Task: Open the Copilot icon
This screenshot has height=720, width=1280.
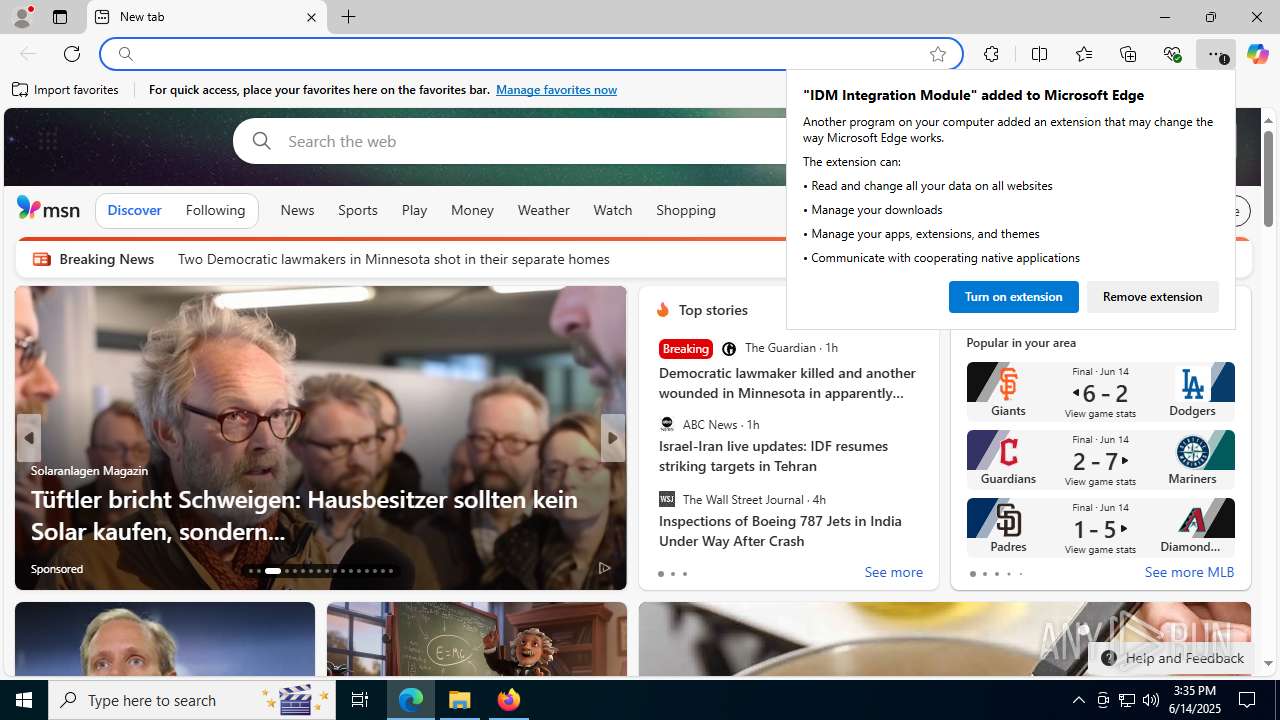Action: [x=1257, y=54]
